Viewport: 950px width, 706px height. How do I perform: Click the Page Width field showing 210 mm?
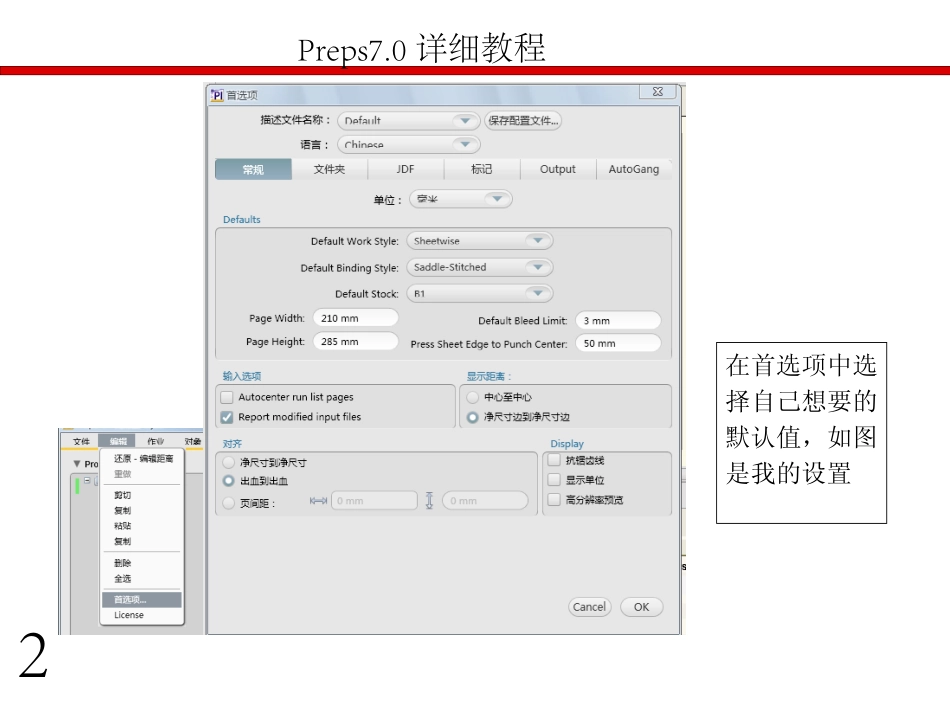point(356,318)
